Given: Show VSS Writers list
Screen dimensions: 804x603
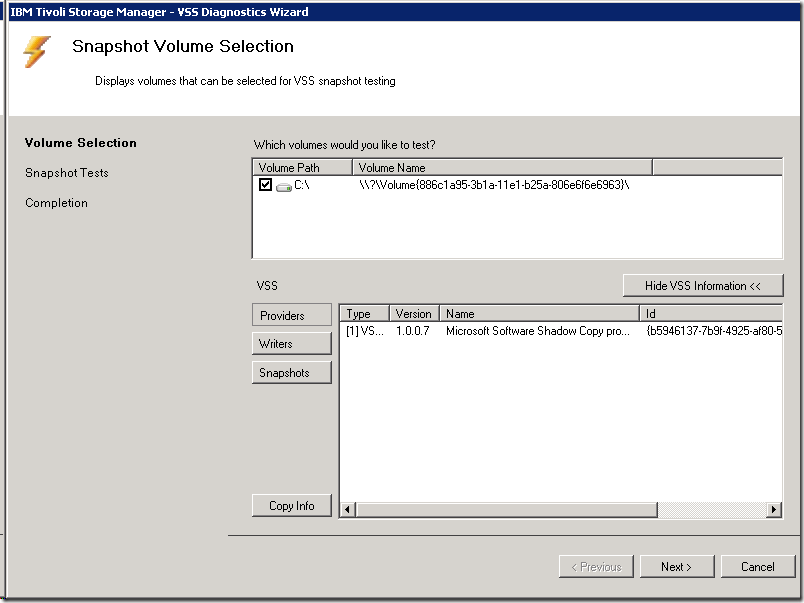Looking at the screenshot, I should [x=291, y=344].
